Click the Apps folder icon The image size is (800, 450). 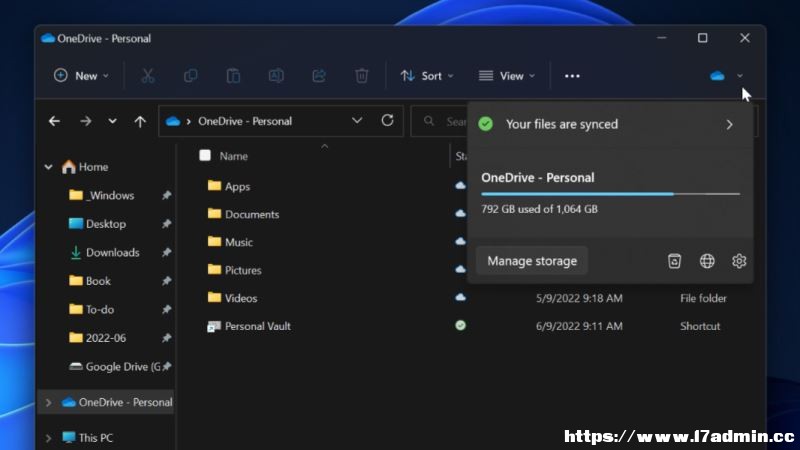pyautogui.click(x=214, y=186)
